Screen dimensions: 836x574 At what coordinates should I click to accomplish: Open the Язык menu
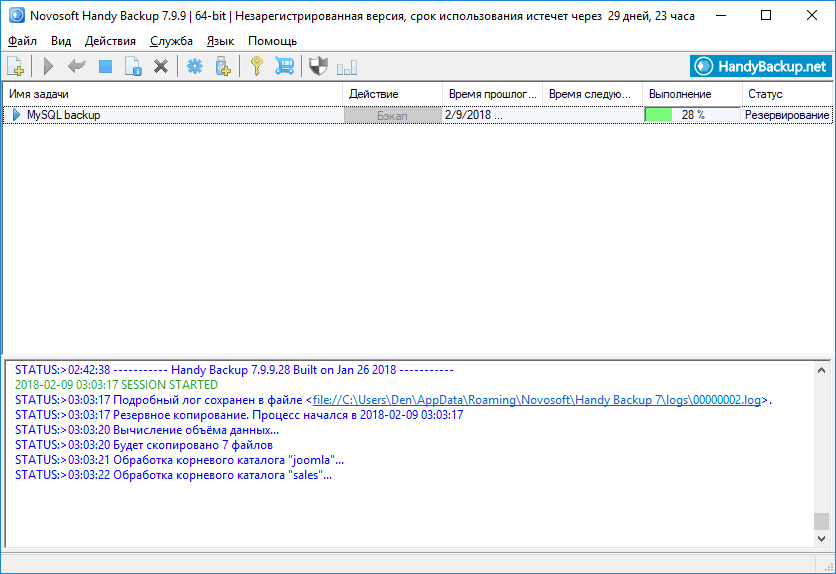click(x=220, y=41)
